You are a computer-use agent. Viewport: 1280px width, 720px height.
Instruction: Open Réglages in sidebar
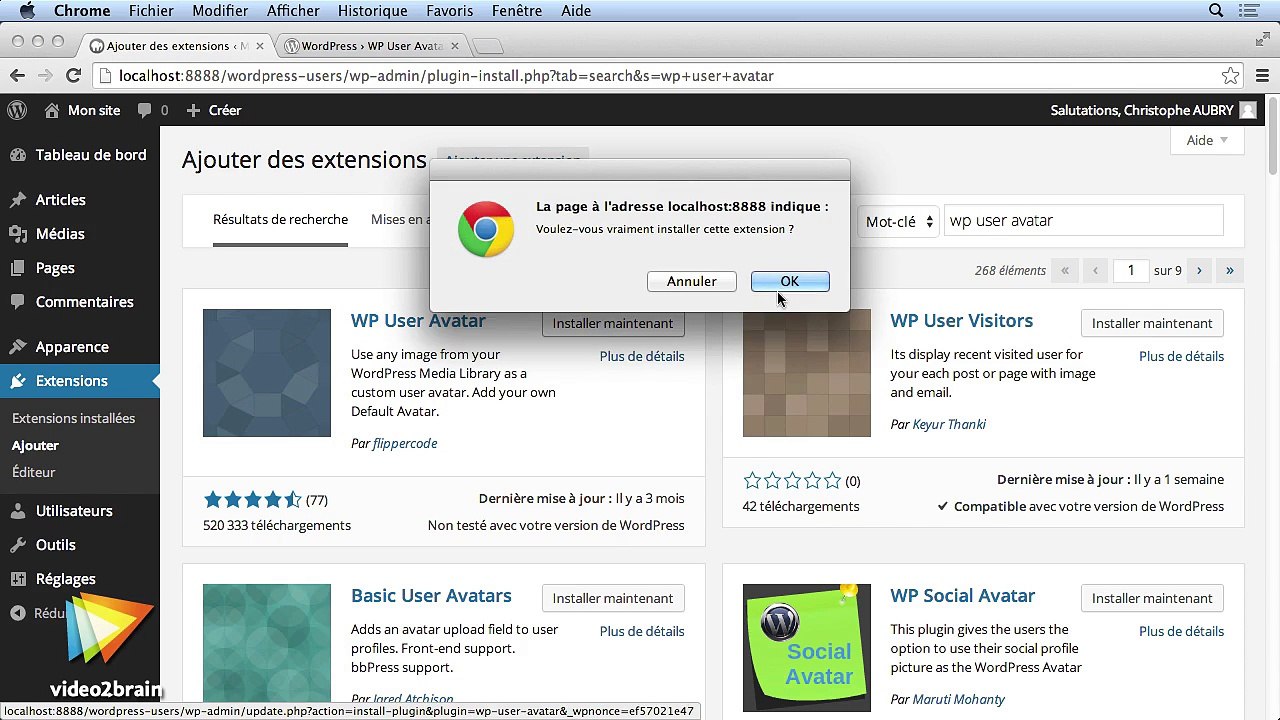[80, 579]
